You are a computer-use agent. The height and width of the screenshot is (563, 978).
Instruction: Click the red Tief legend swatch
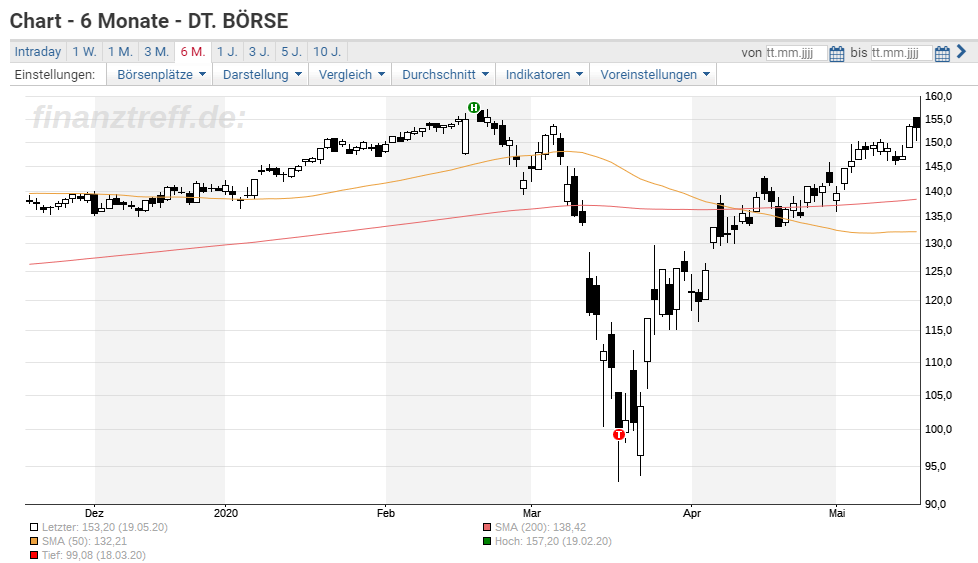(x=34, y=555)
